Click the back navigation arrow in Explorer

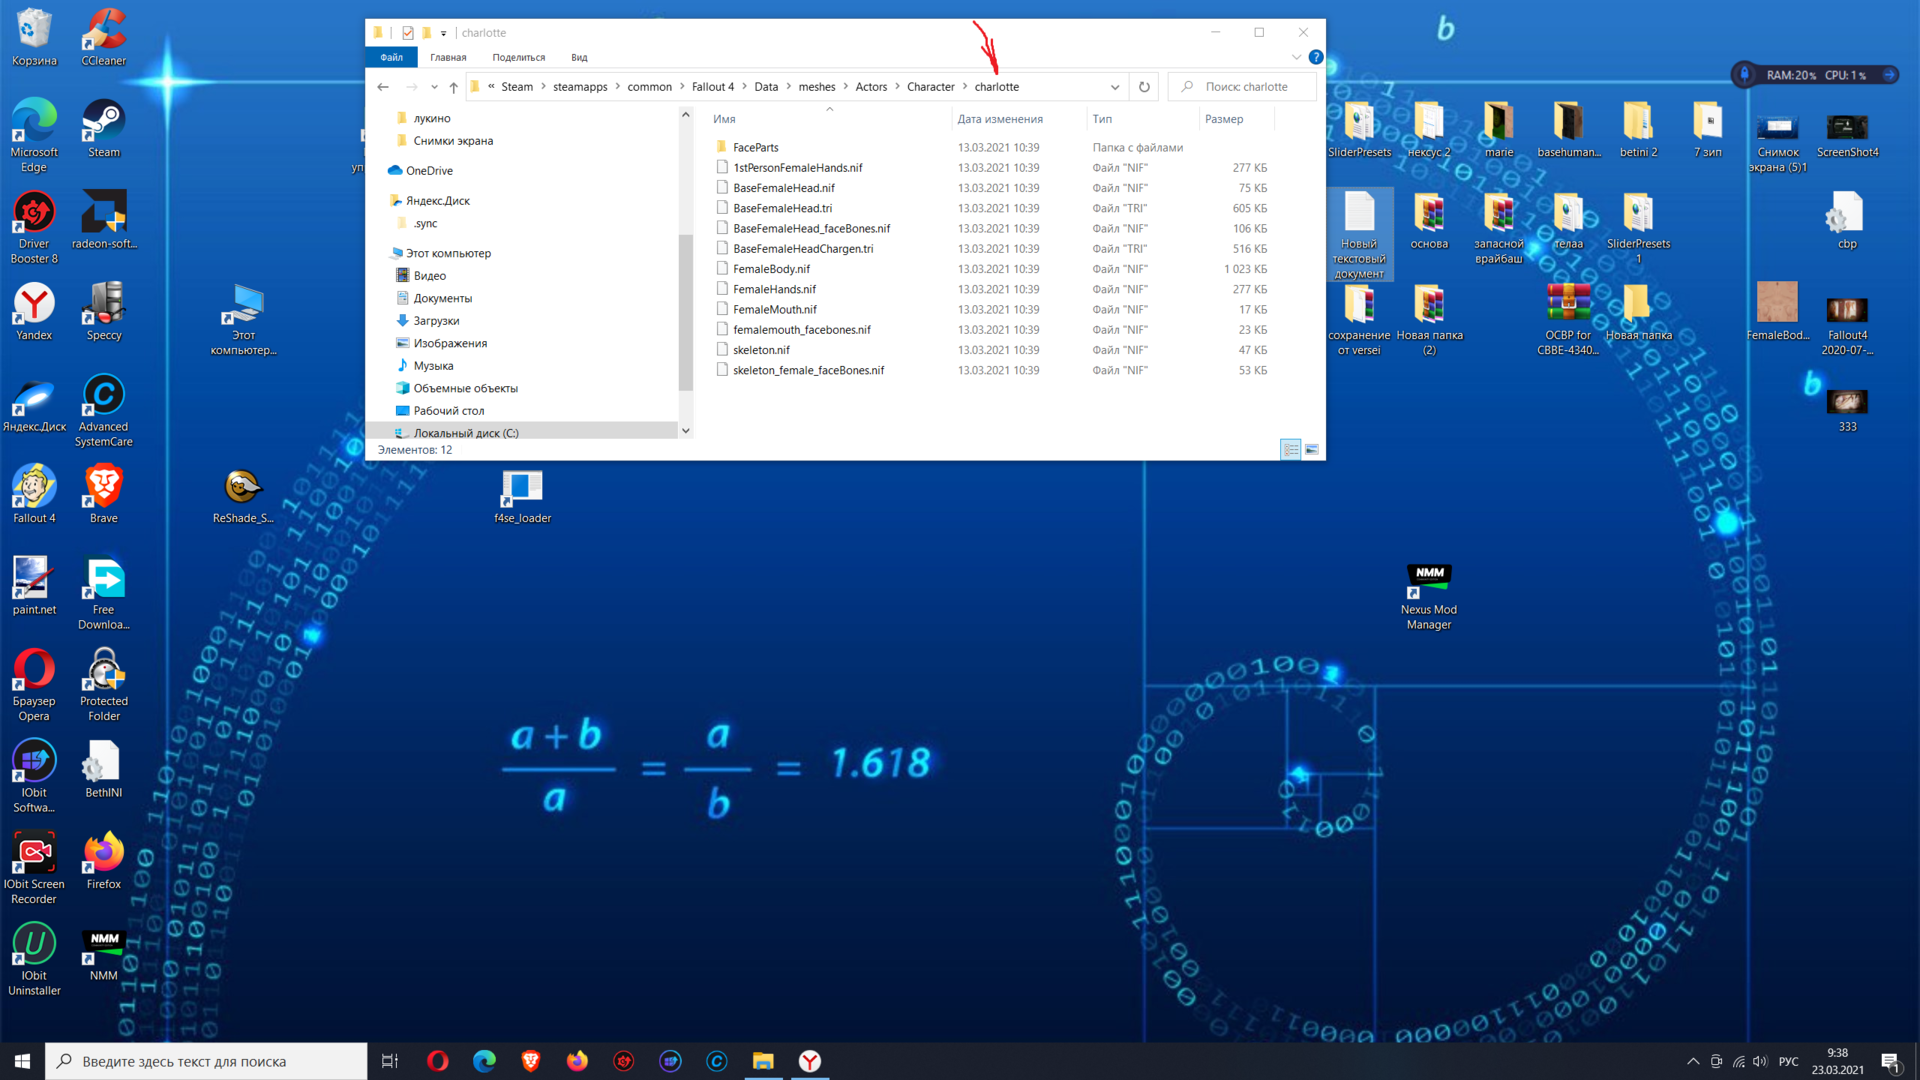383,87
